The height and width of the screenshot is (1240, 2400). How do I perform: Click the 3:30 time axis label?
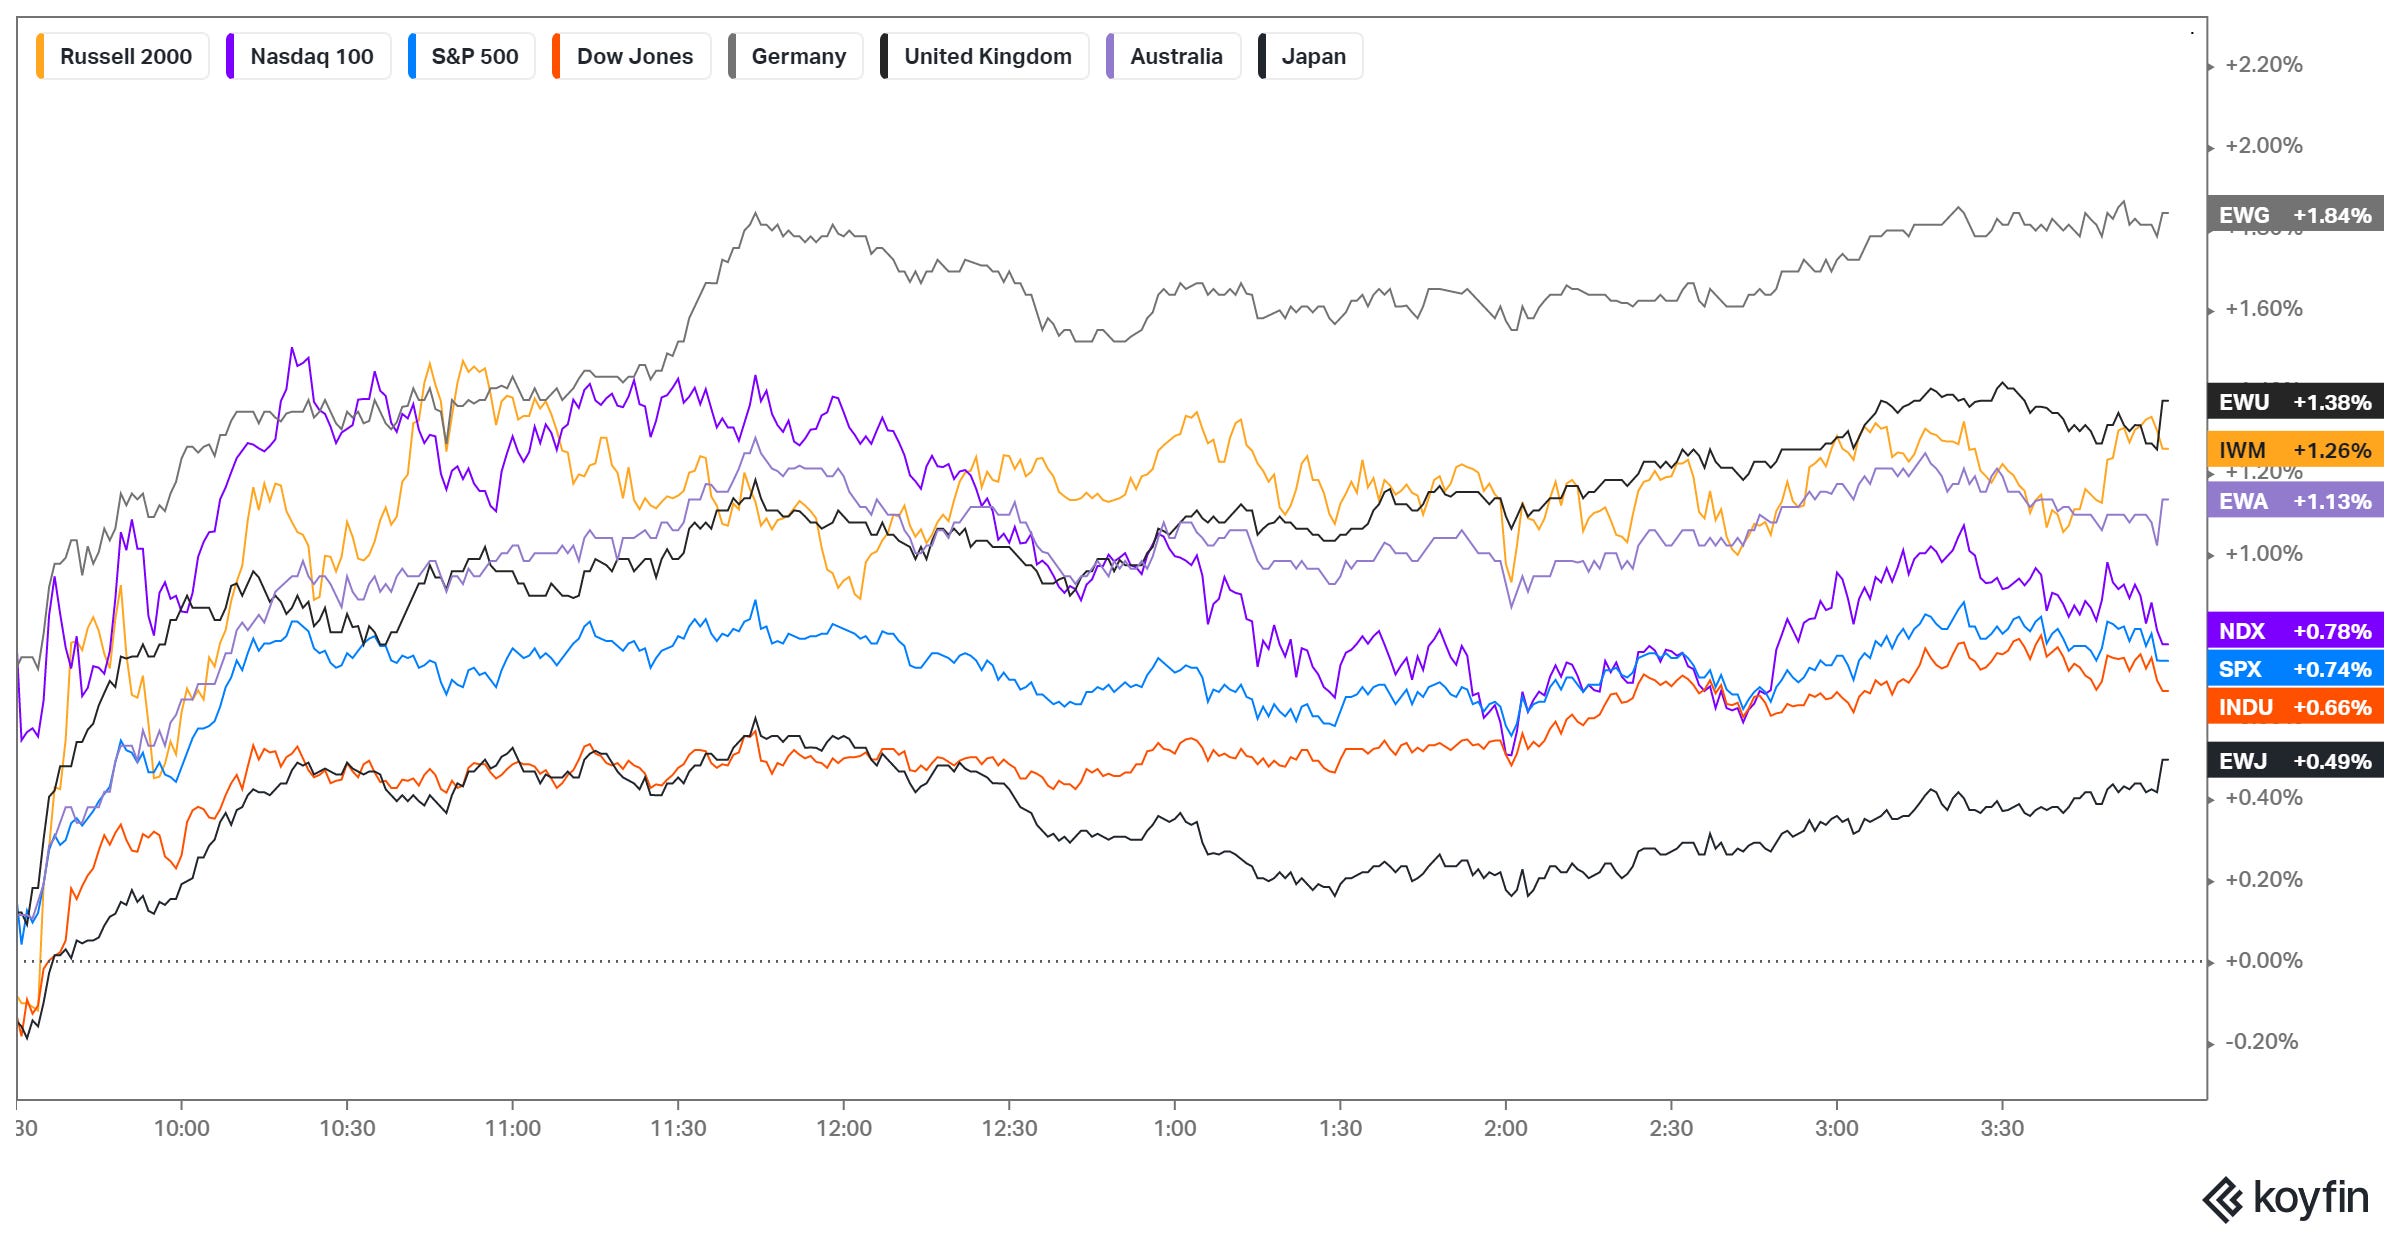click(2002, 1128)
